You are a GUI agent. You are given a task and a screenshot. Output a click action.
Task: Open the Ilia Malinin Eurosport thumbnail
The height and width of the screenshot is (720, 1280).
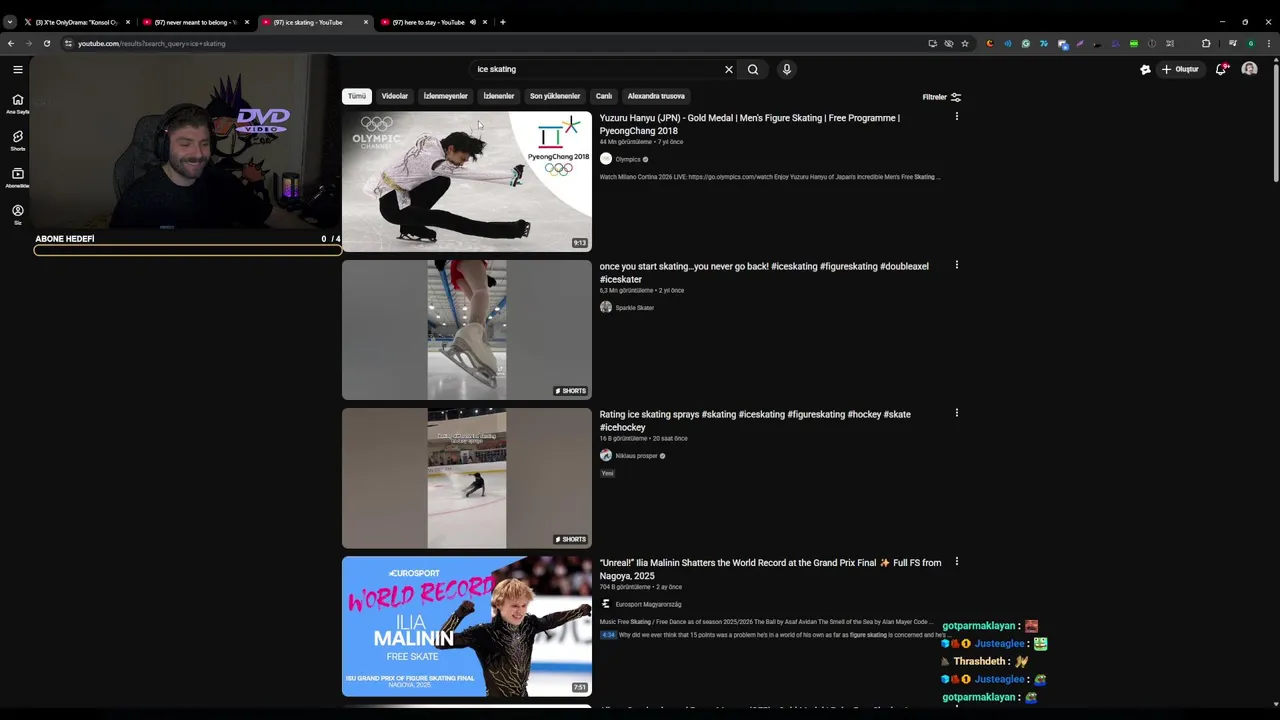click(x=467, y=626)
